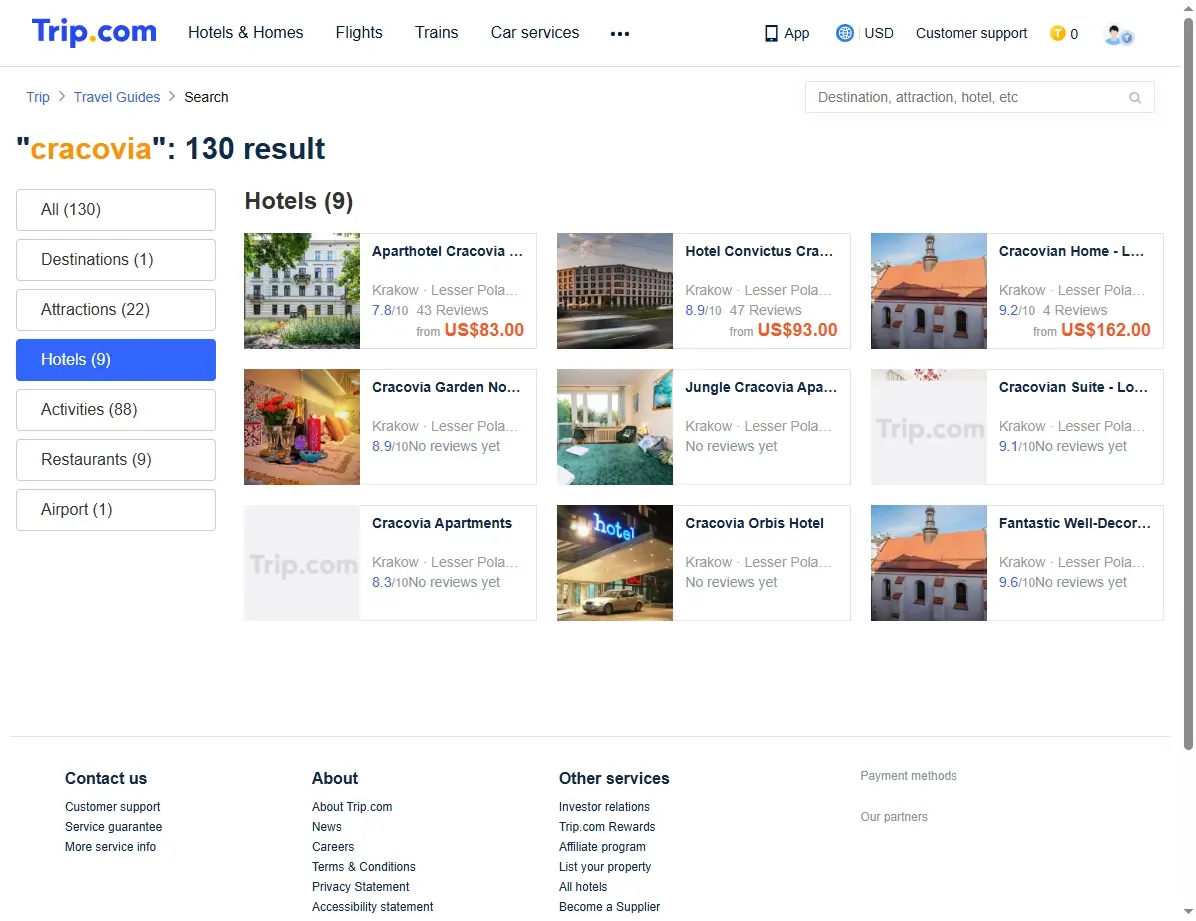Open All hotels footer link
The width and height of the screenshot is (1196, 921).
[x=583, y=887]
